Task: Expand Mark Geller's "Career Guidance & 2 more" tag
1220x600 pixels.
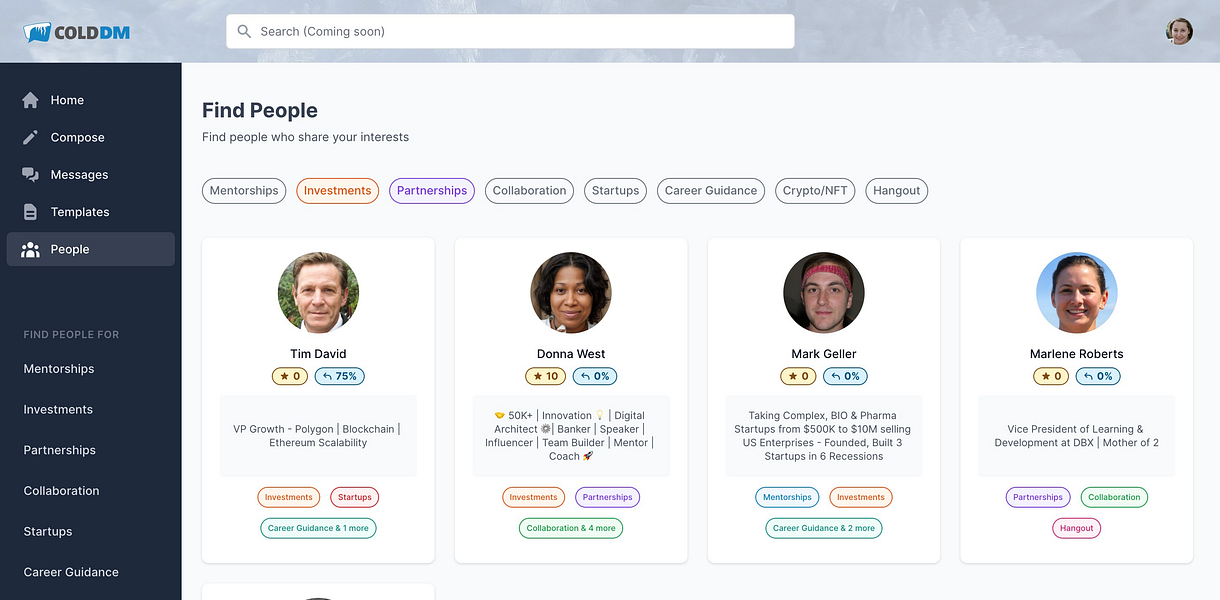Action: point(823,528)
